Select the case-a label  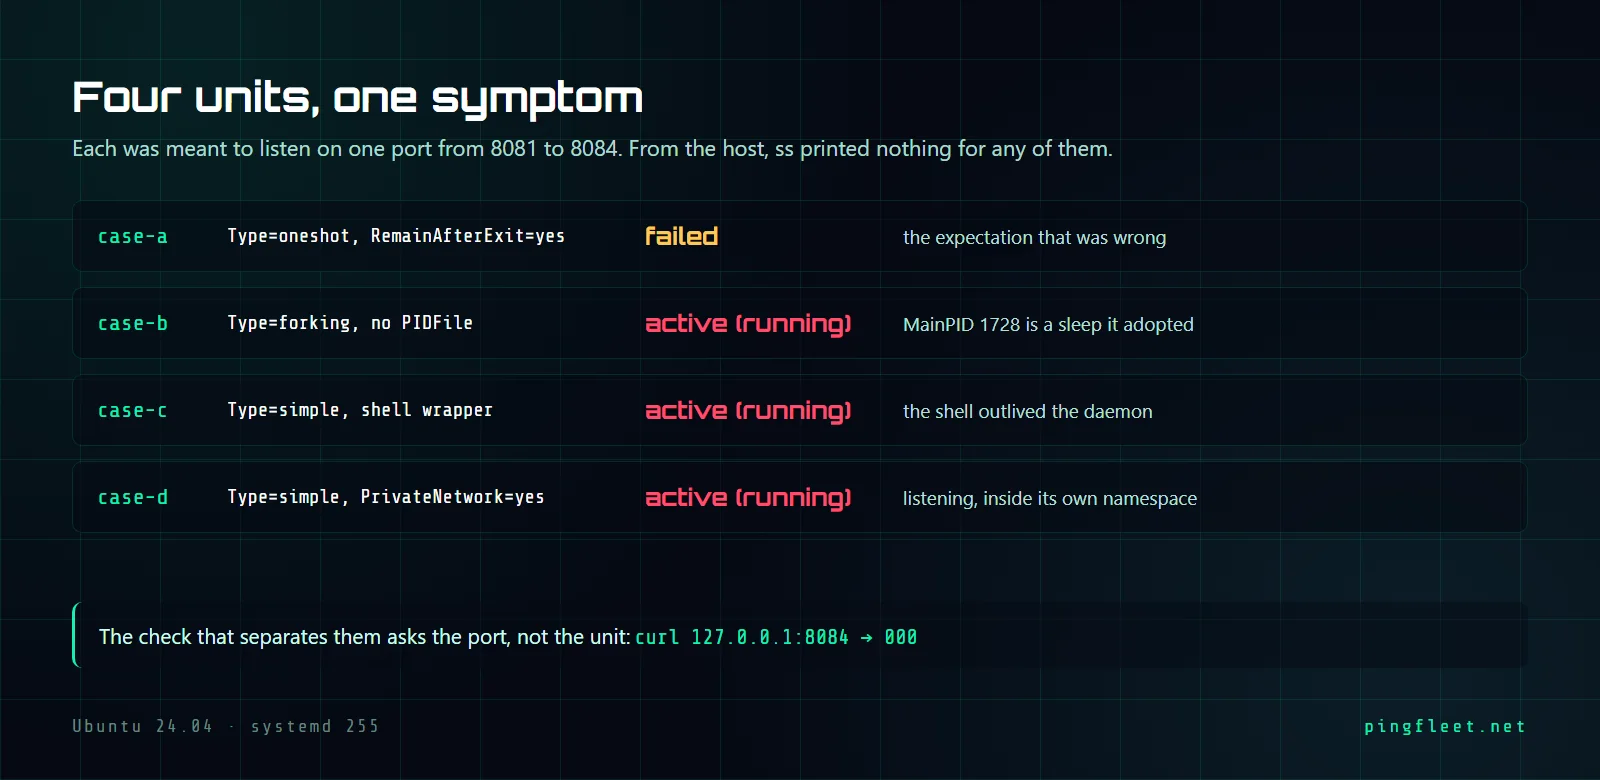click(133, 237)
